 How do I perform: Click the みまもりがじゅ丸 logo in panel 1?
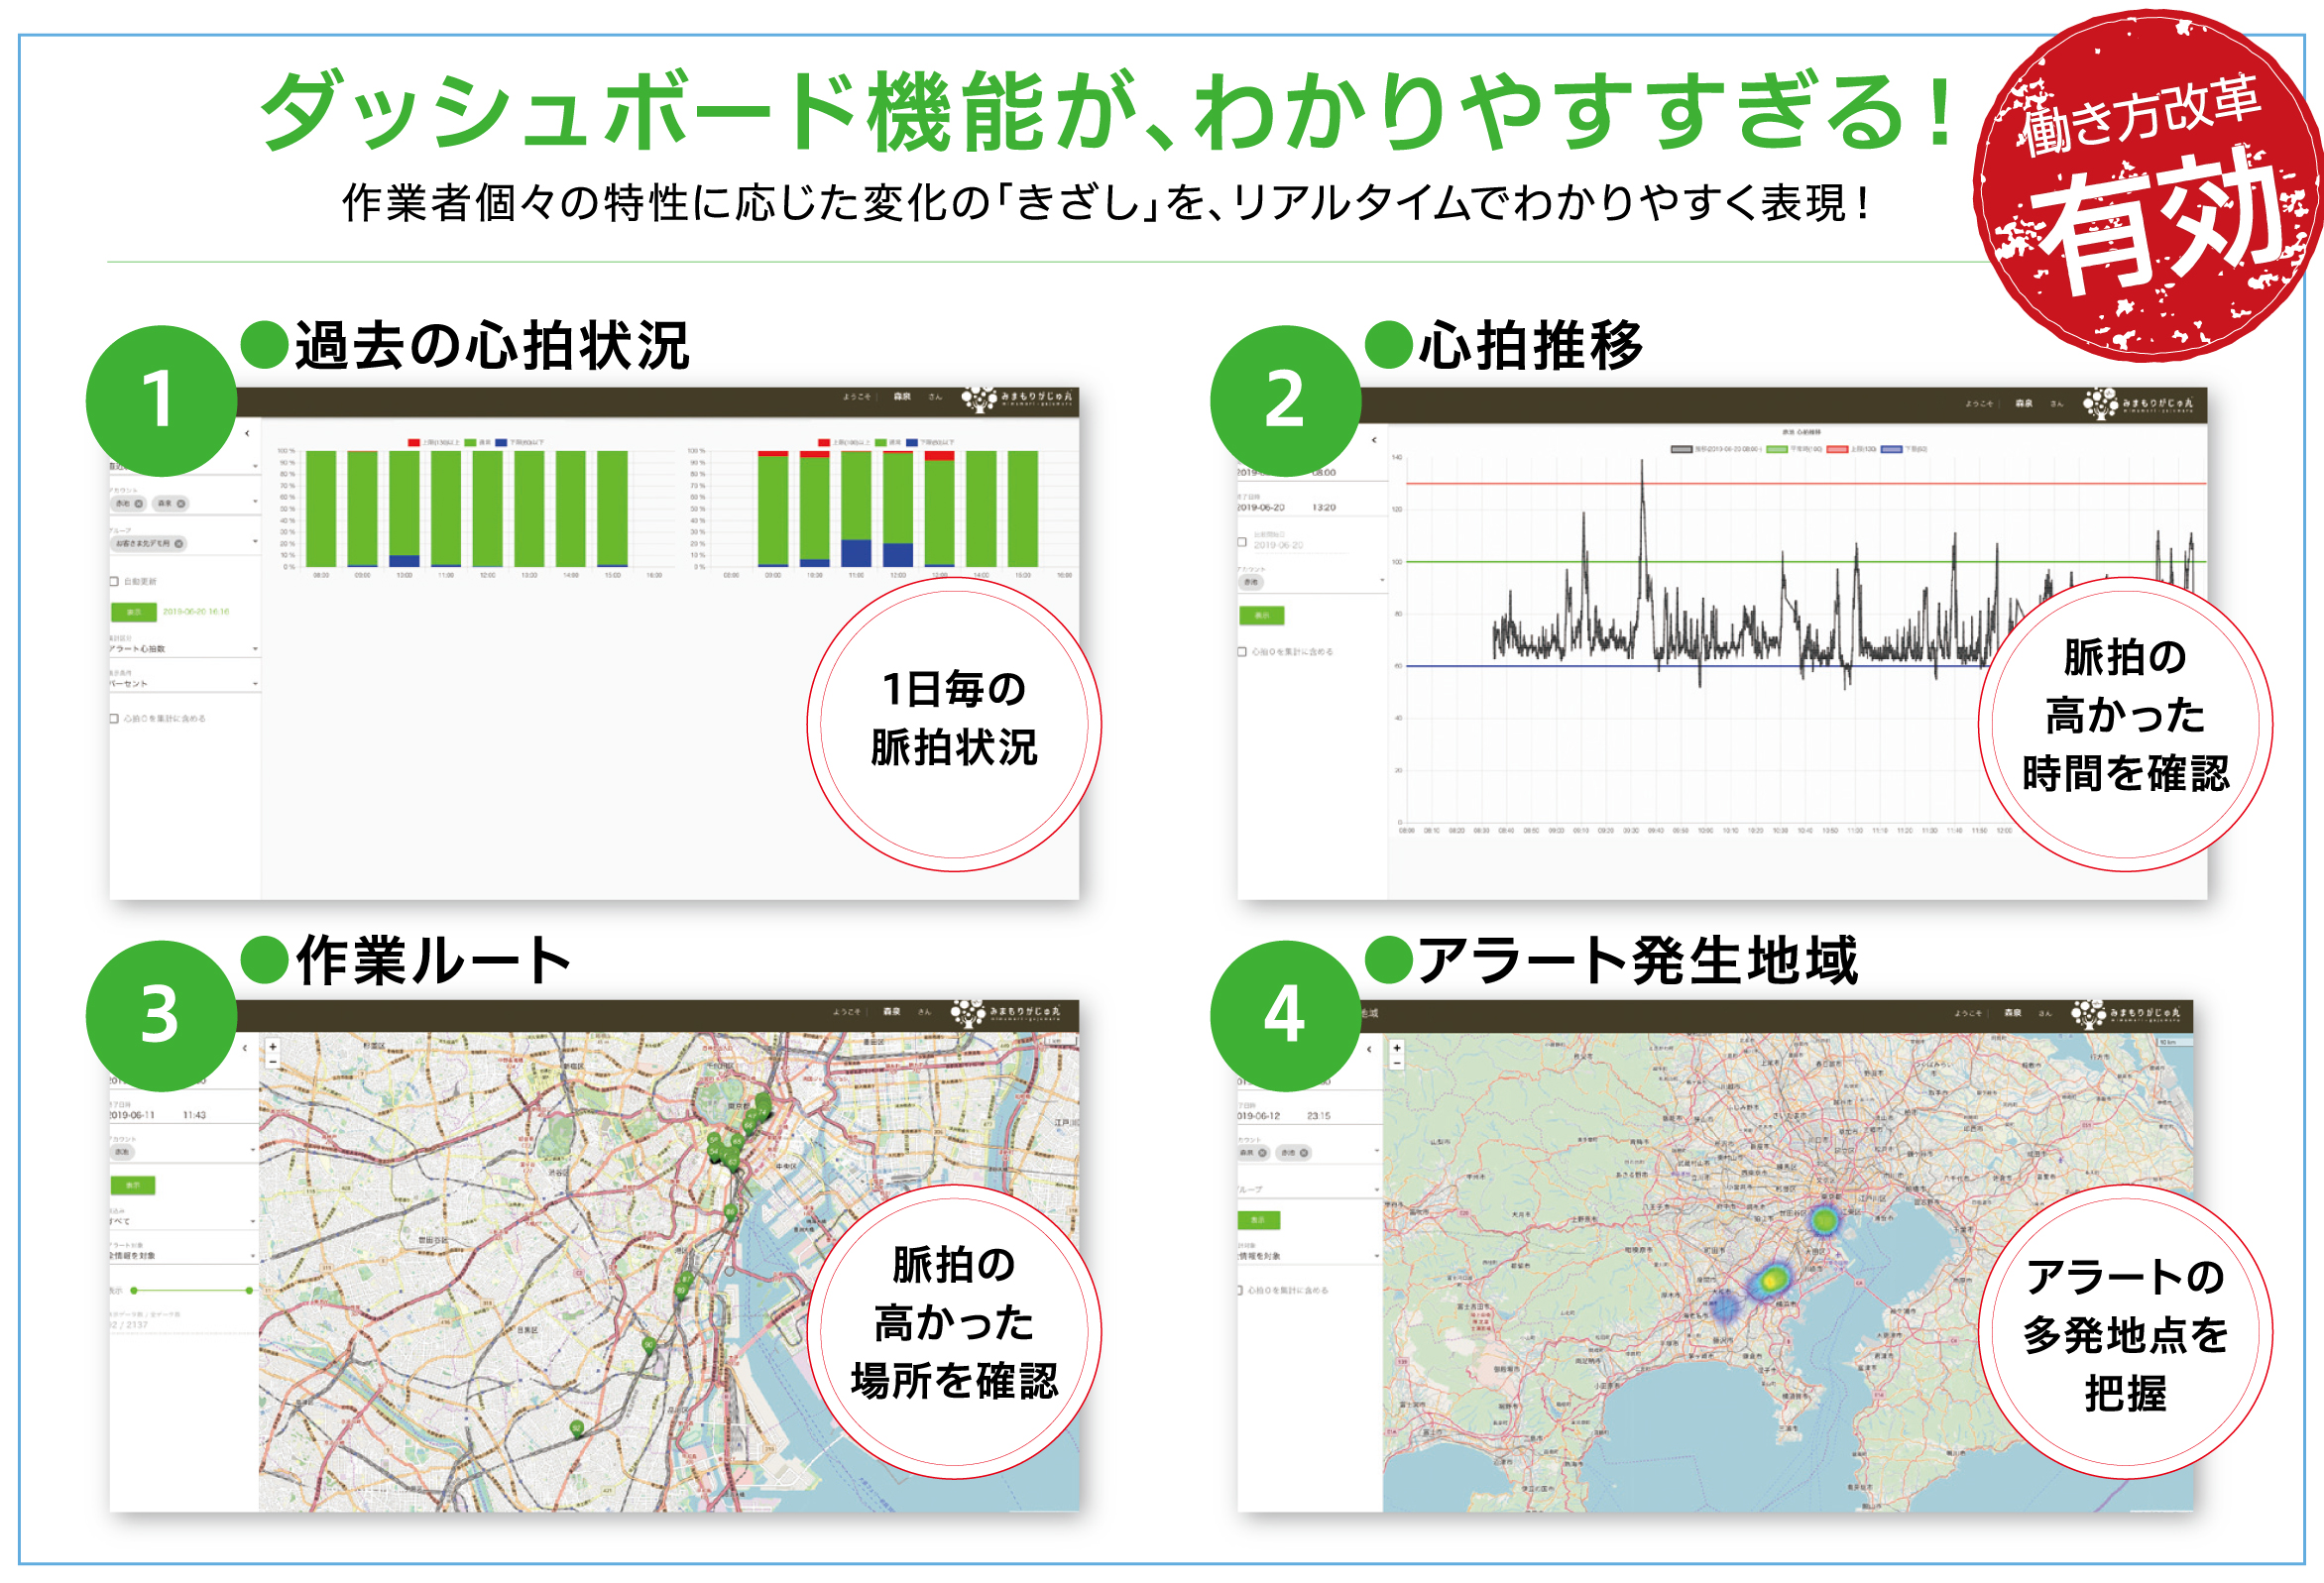[x=1017, y=400]
